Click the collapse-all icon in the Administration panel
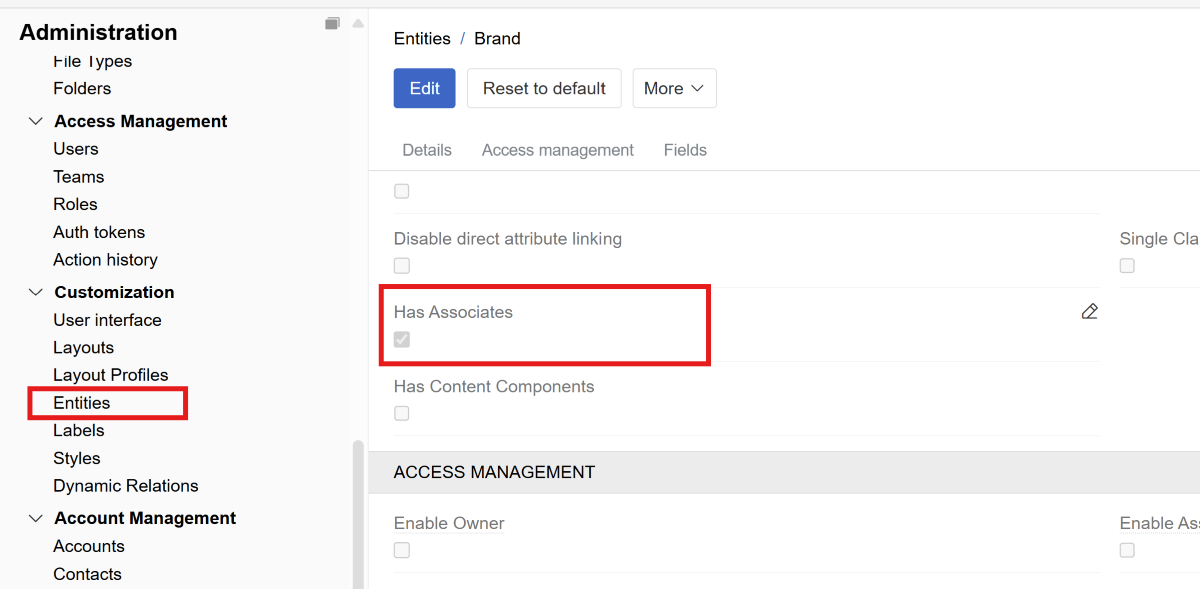 coord(332,24)
